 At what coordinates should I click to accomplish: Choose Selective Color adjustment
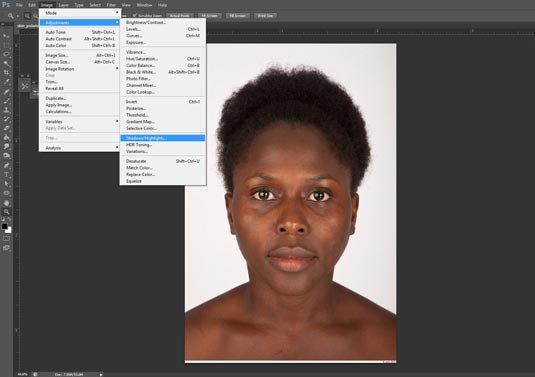(x=163, y=128)
